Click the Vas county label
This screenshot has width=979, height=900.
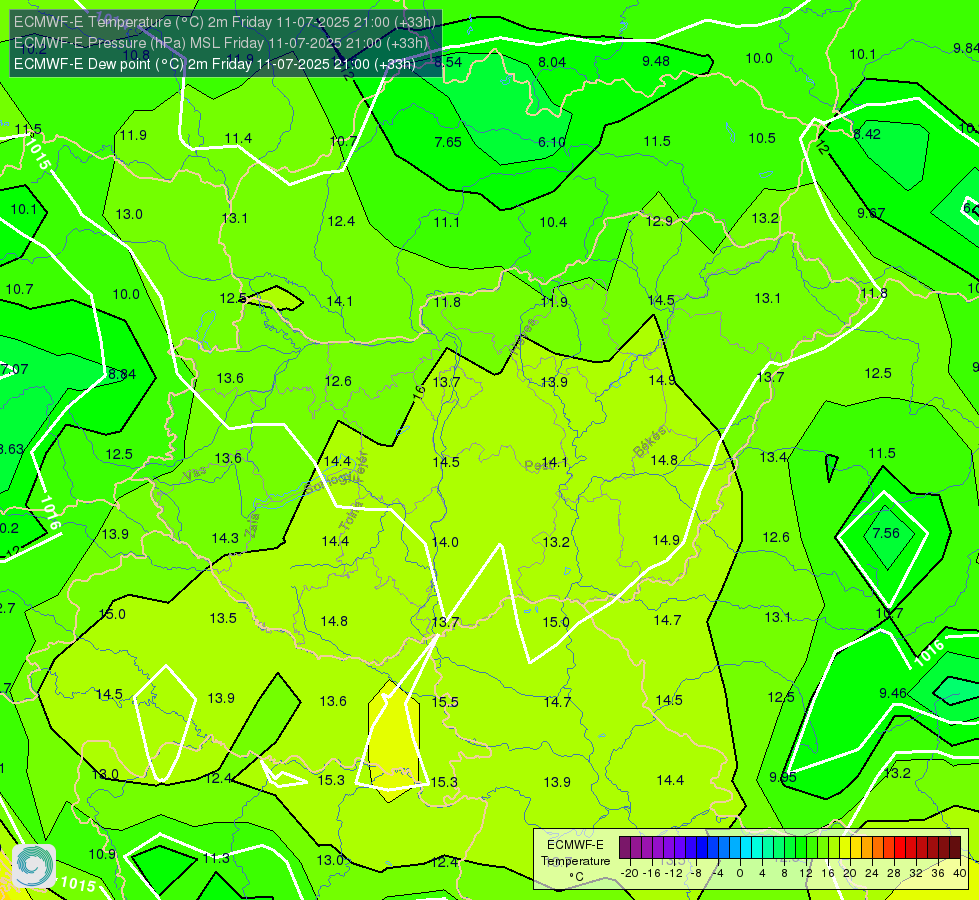pos(194,475)
